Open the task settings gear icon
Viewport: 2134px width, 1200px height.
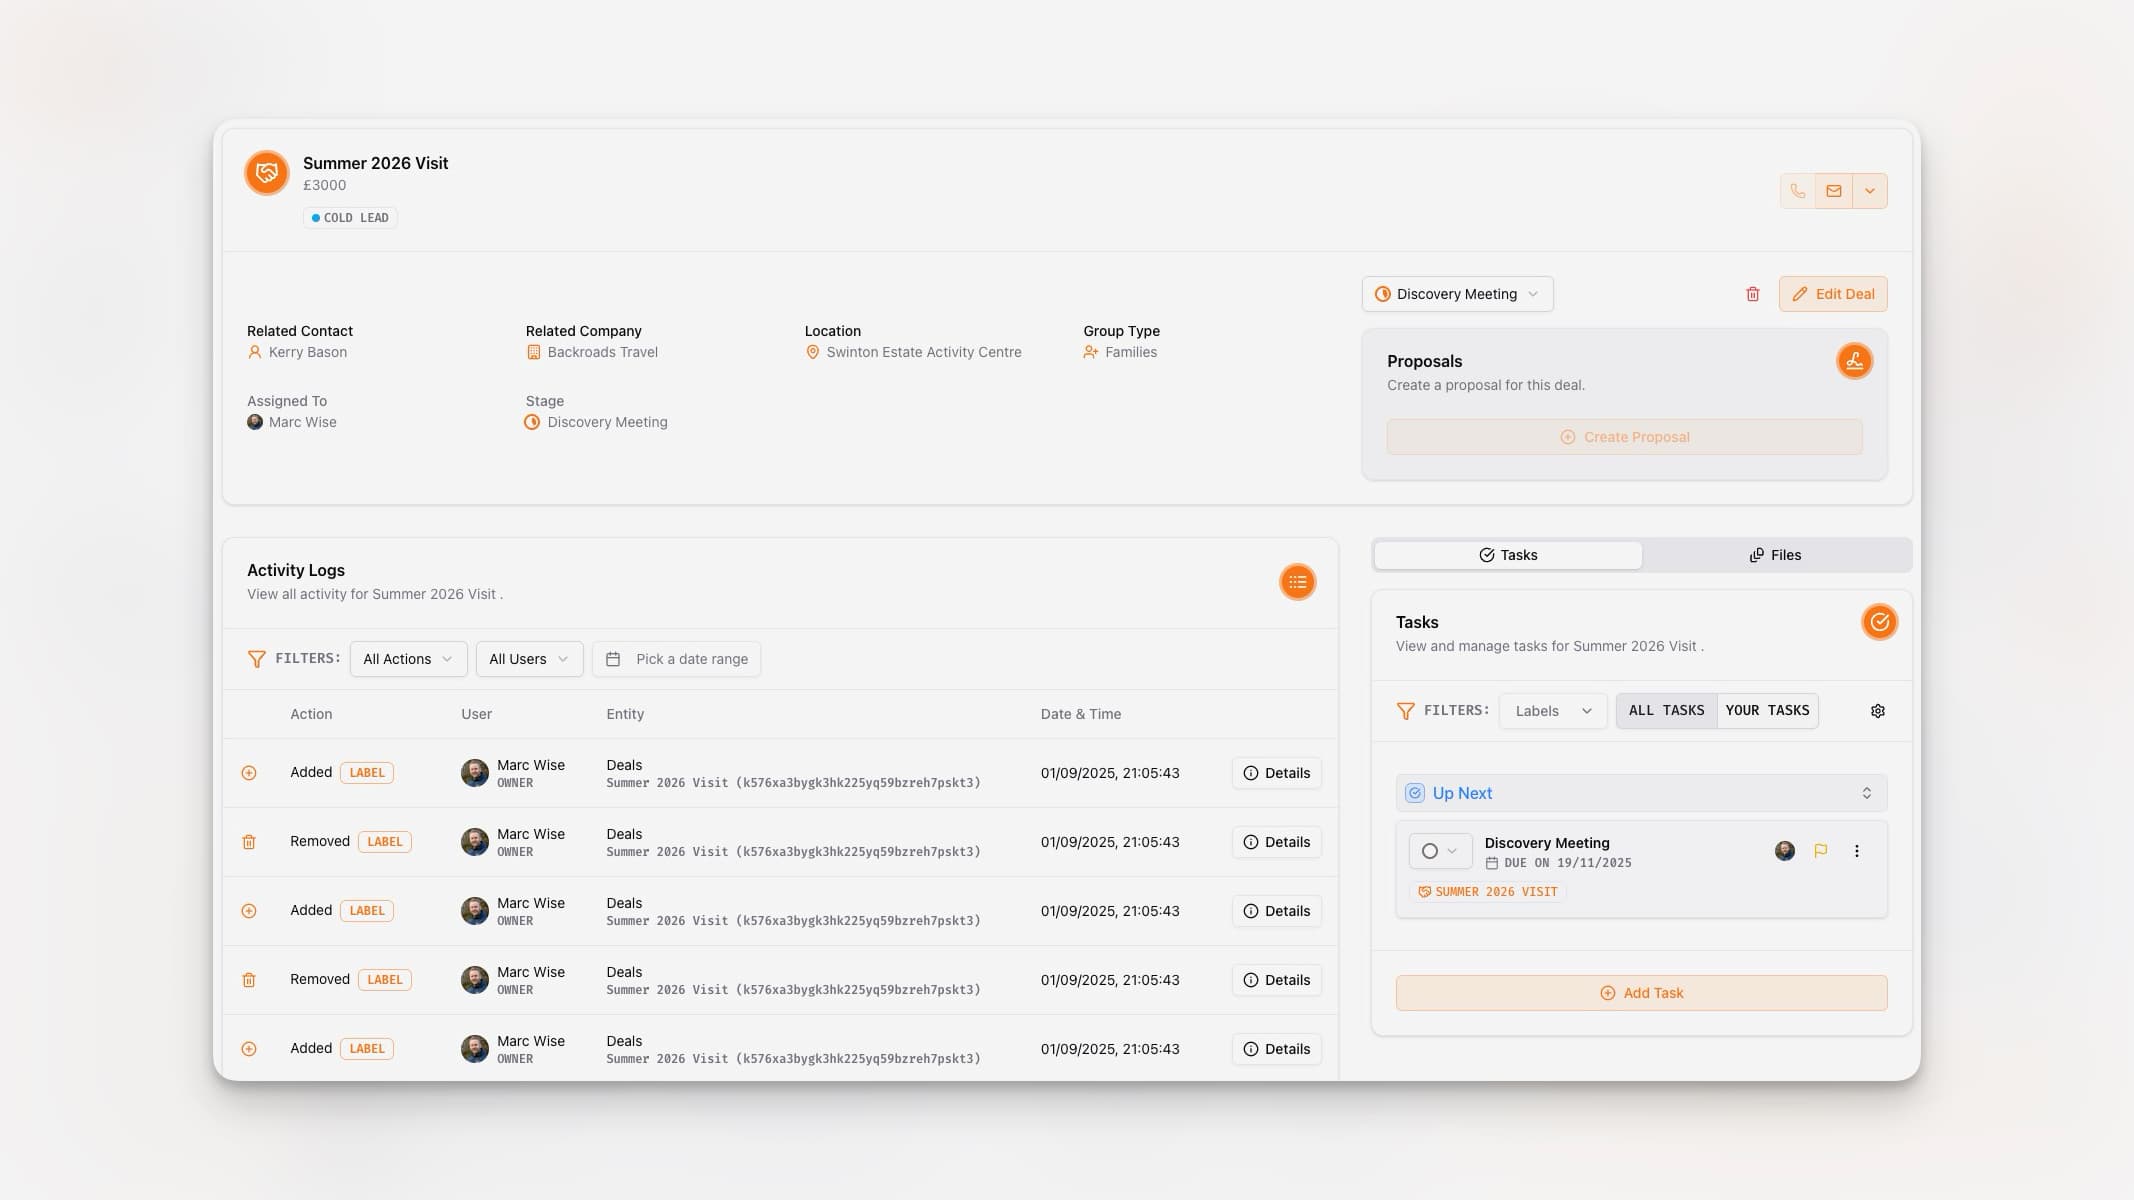pyautogui.click(x=1877, y=711)
